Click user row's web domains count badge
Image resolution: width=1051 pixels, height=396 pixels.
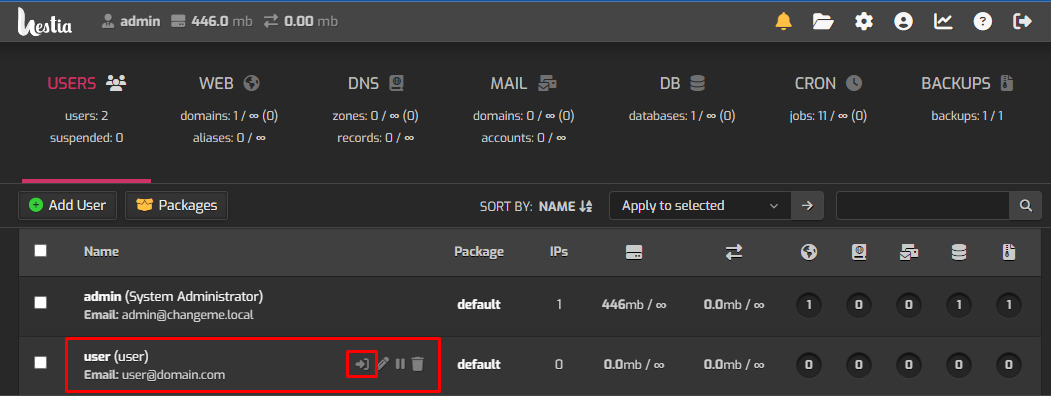coord(809,365)
